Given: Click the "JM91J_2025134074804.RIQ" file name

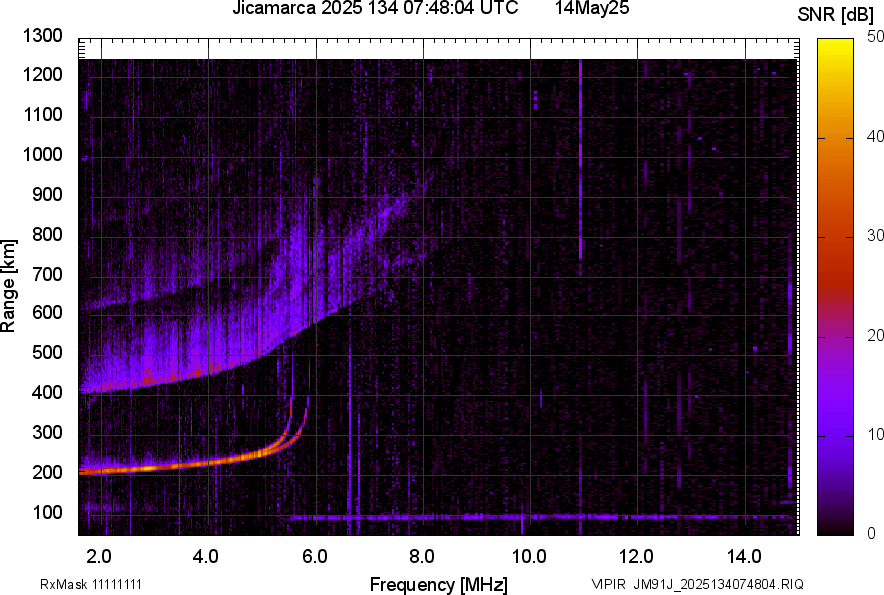Looking at the screenshot, I should pos(718,584).
